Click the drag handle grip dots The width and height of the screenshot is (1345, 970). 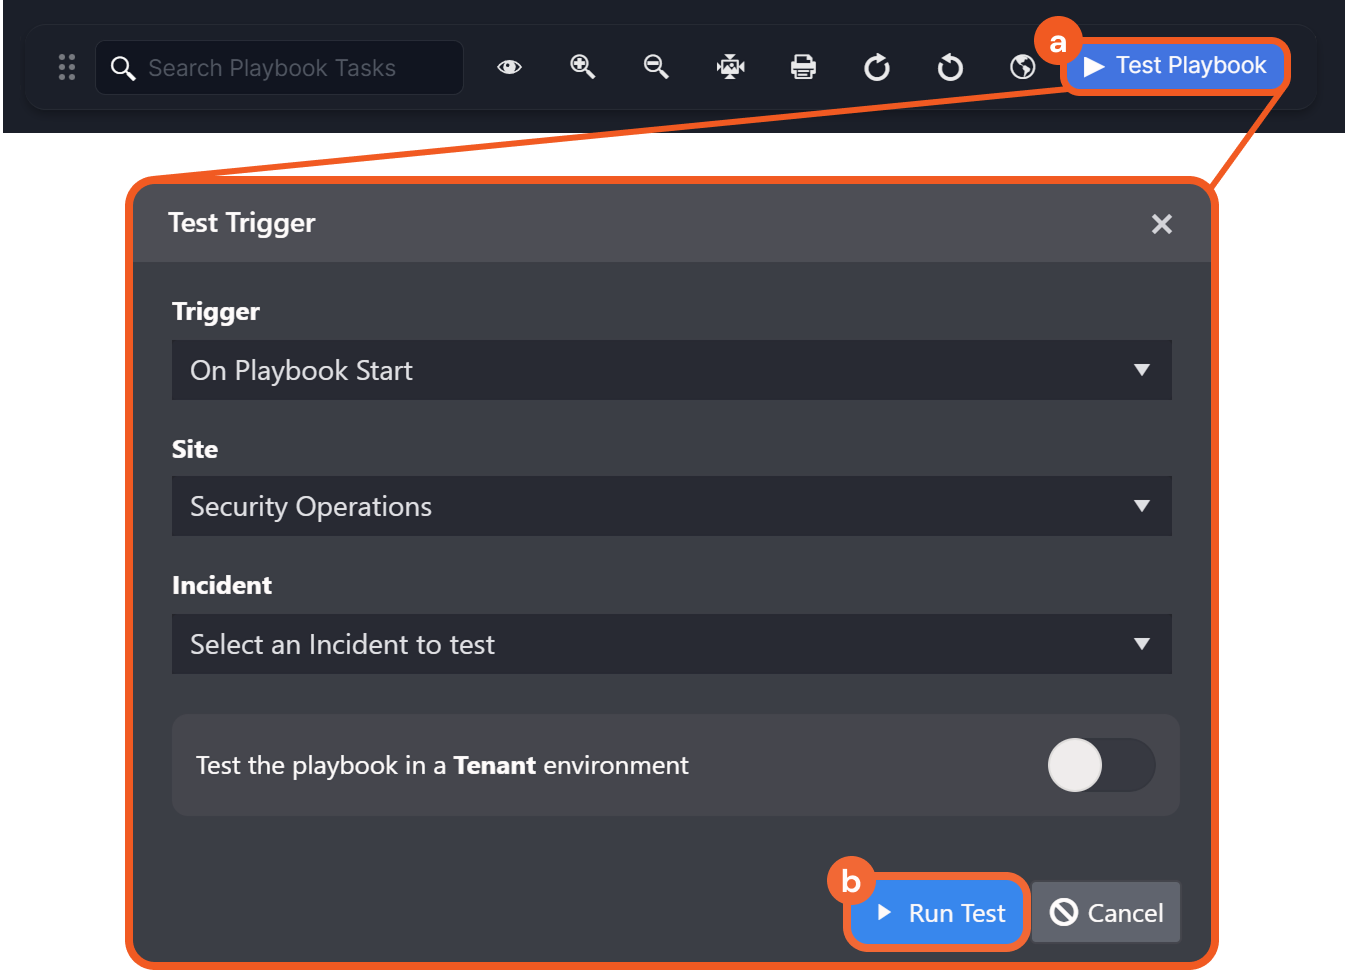point(67,67)
